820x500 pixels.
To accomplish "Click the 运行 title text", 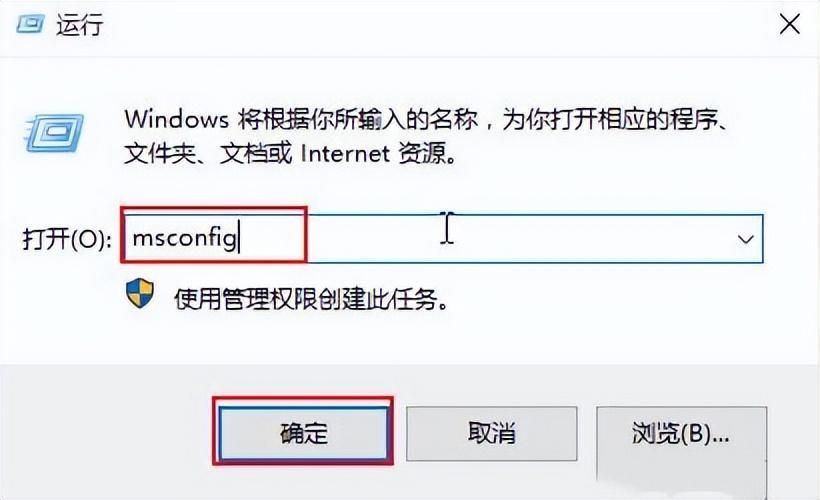I will (79, 25).
